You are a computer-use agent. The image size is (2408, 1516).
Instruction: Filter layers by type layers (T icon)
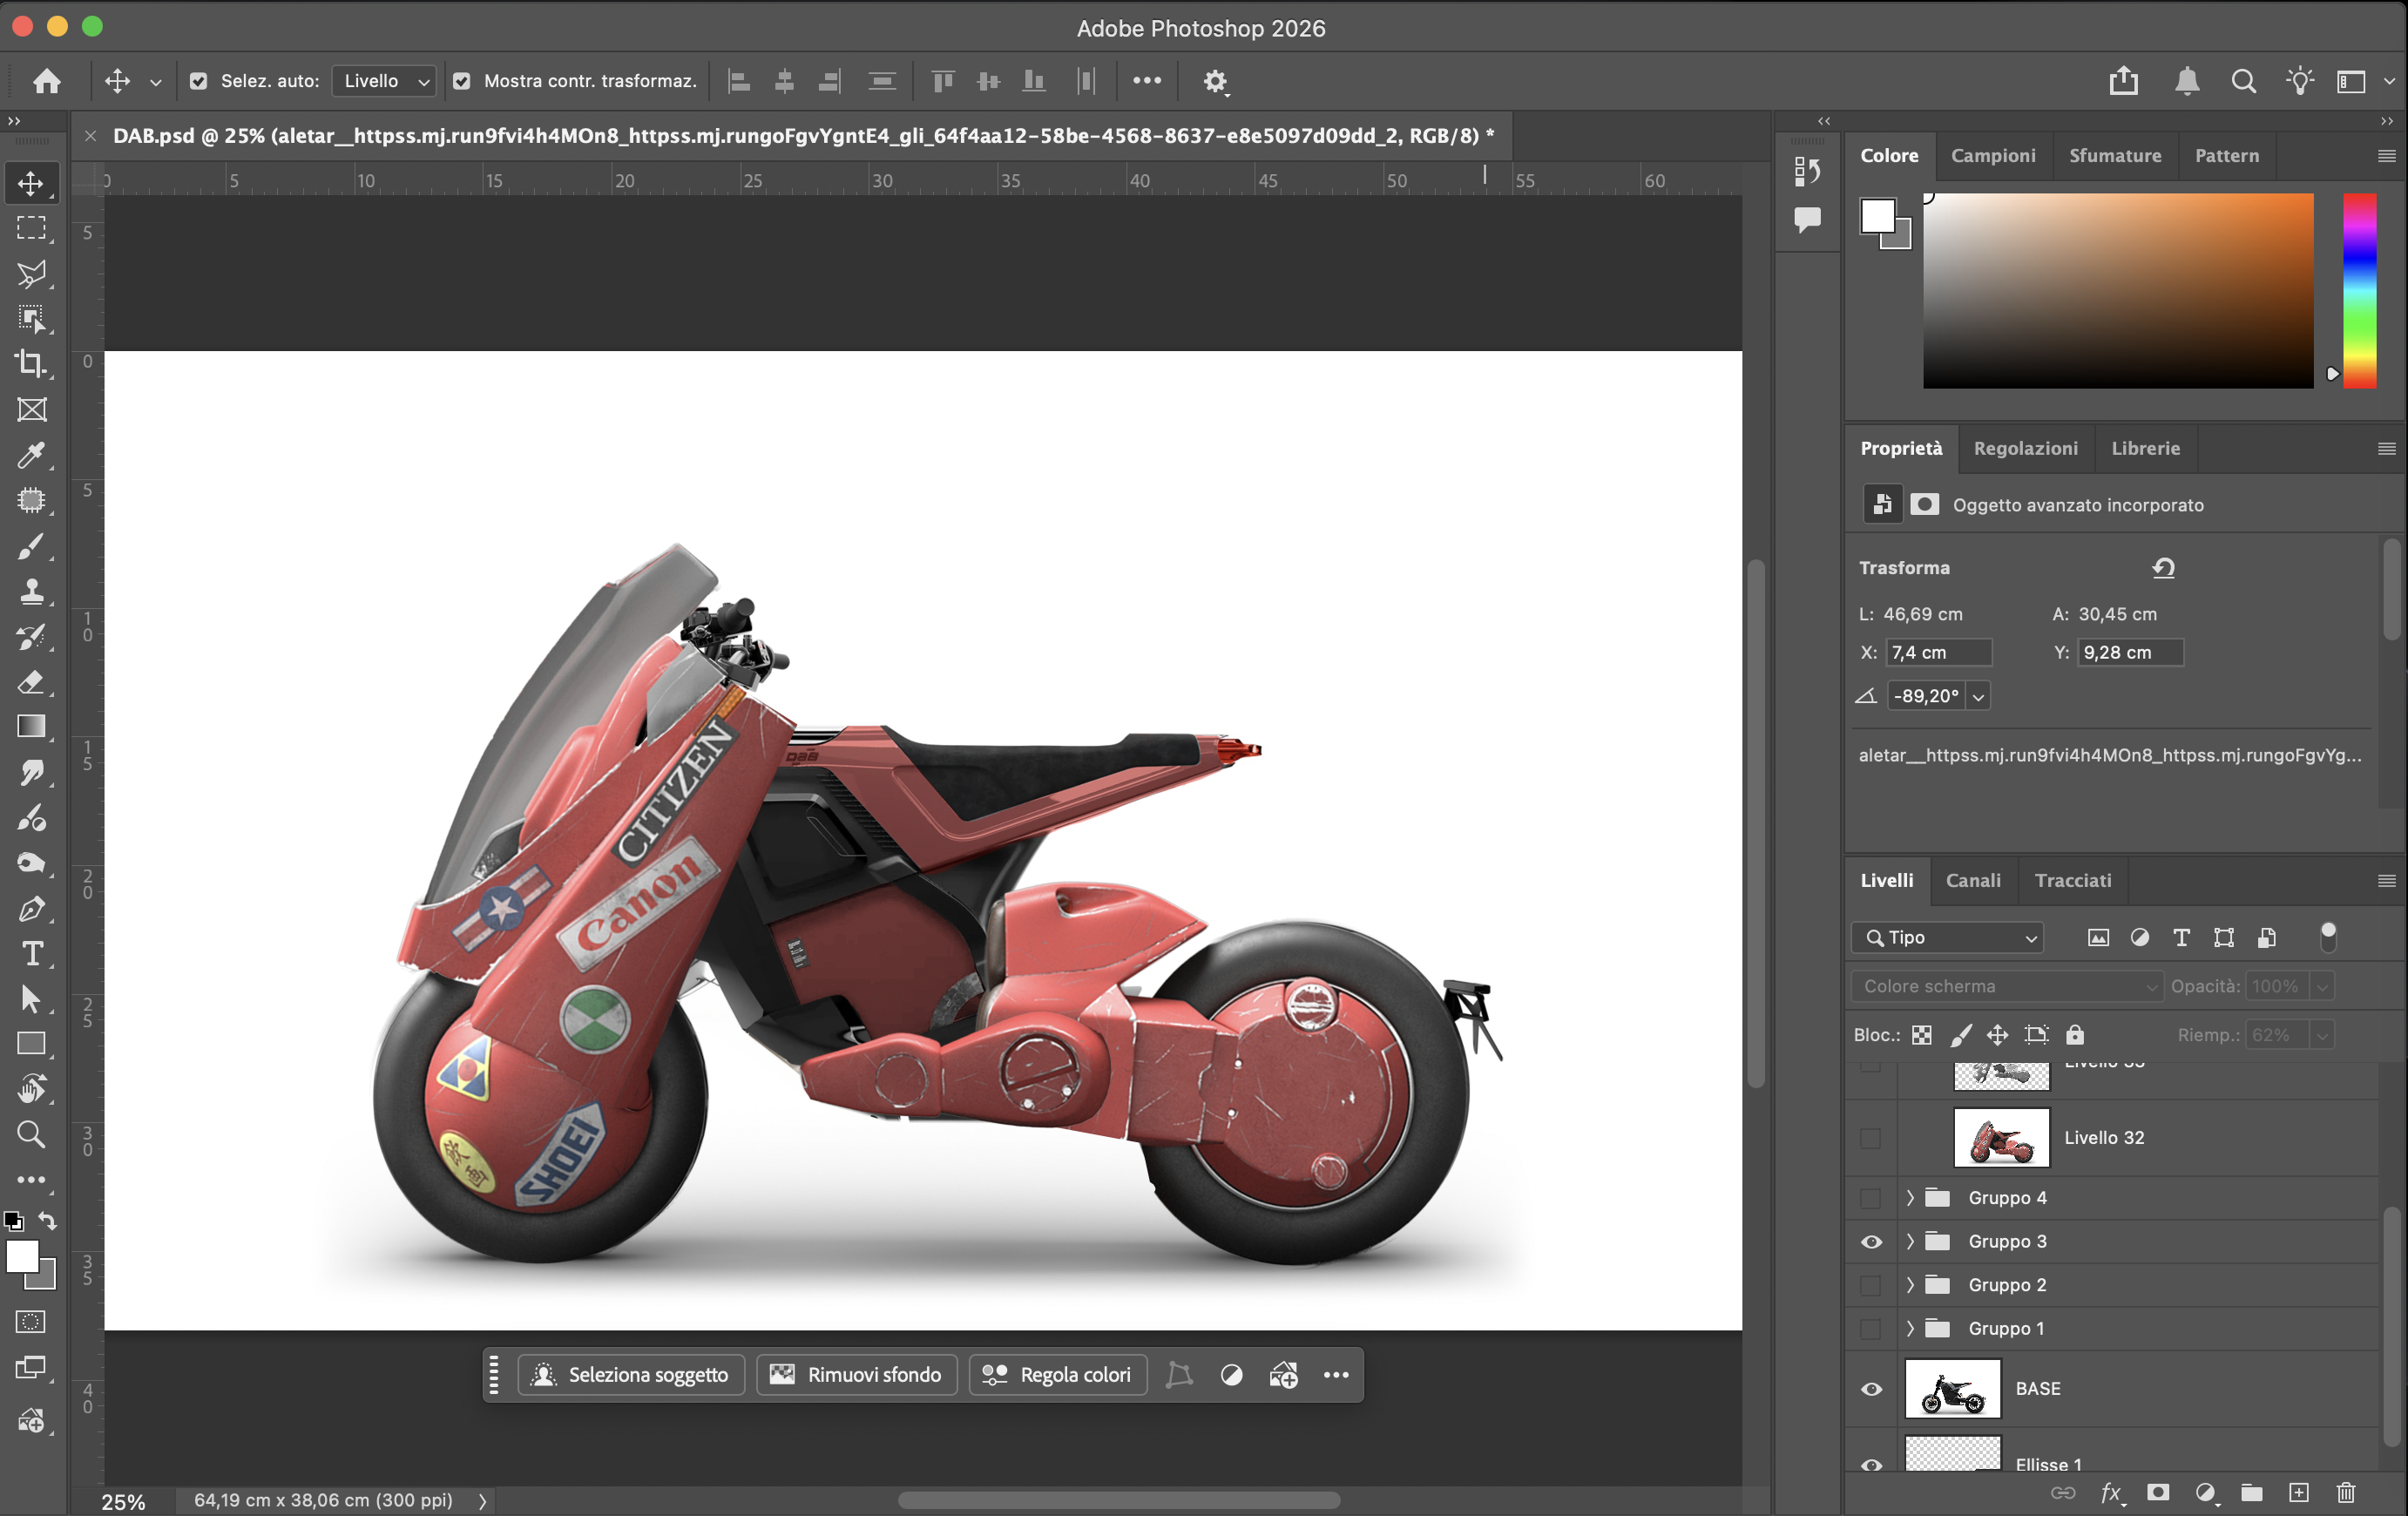coord(2181,938)
